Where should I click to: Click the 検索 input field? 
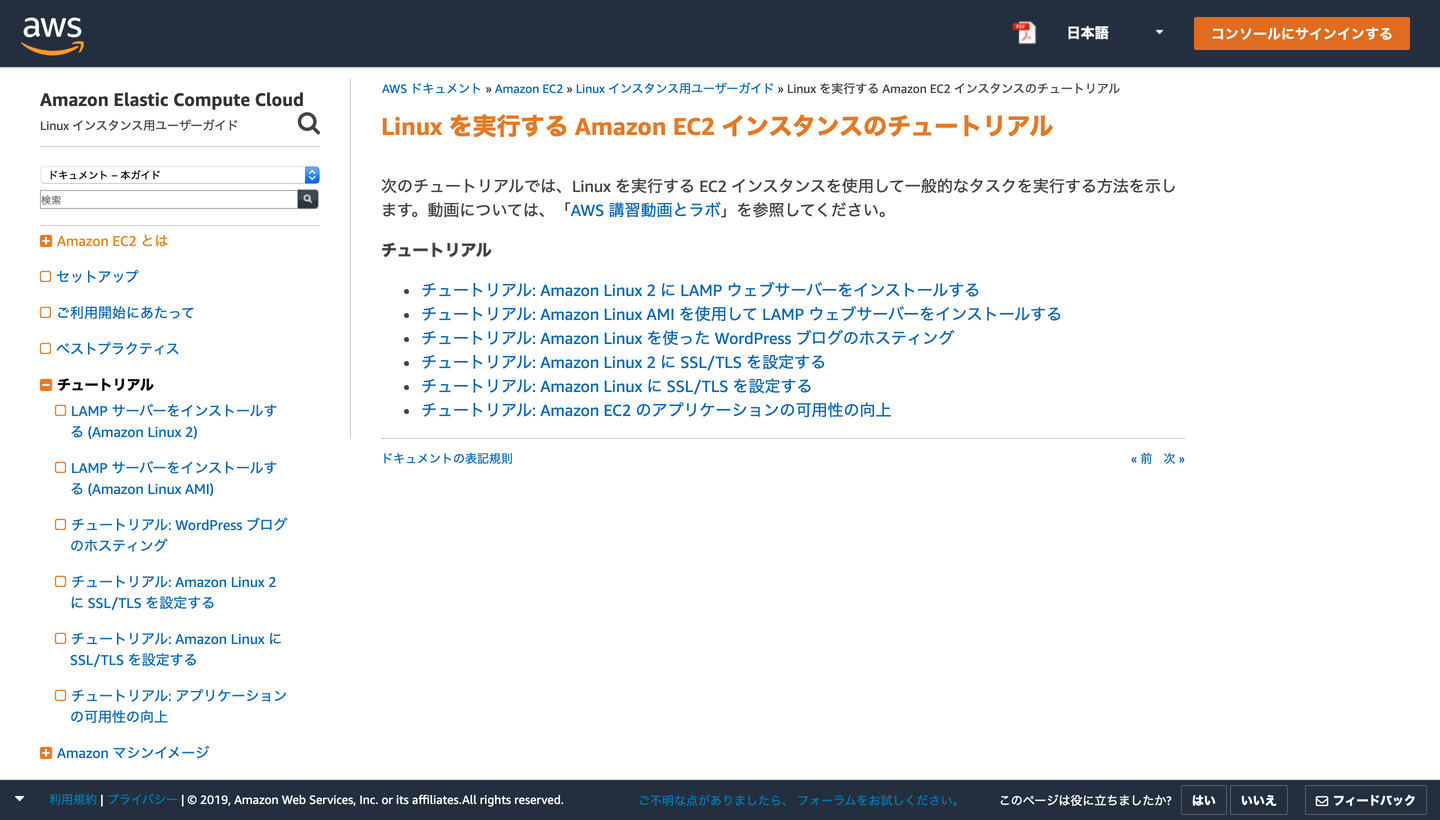(169, 199)
